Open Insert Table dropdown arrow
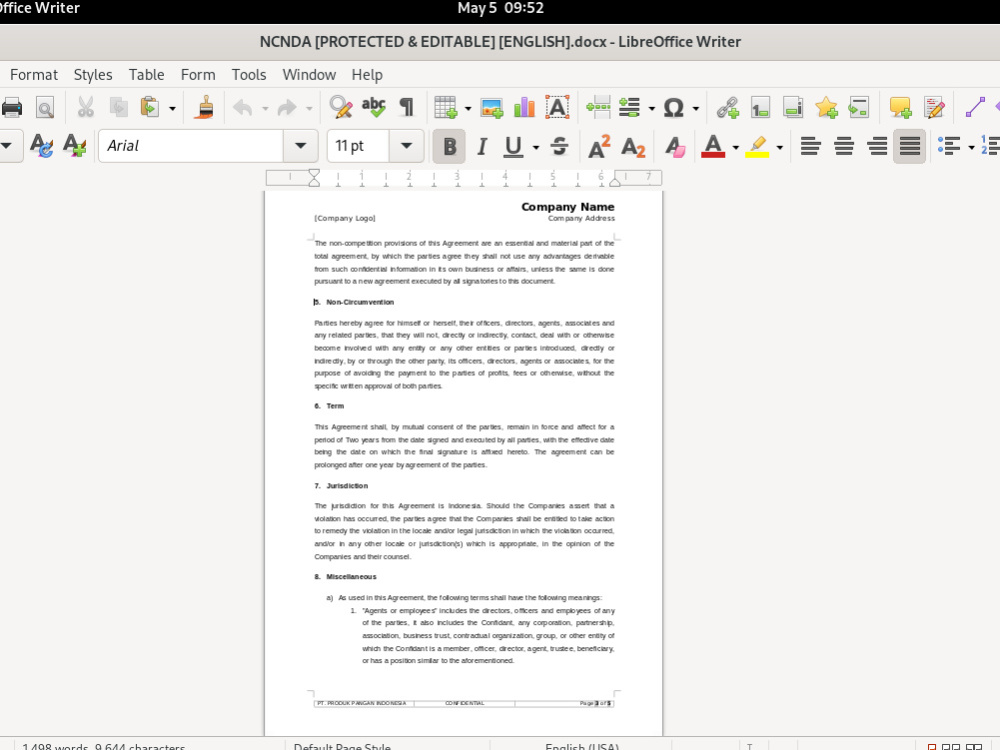 pyautogui.click(x=467, y=108)
